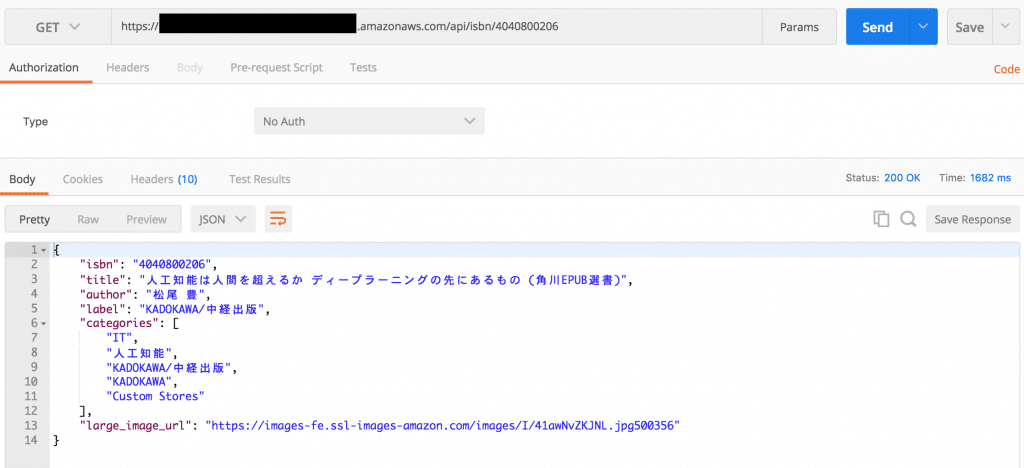
Task: Click the disabled request Body tab
Action: click(190, 67)
